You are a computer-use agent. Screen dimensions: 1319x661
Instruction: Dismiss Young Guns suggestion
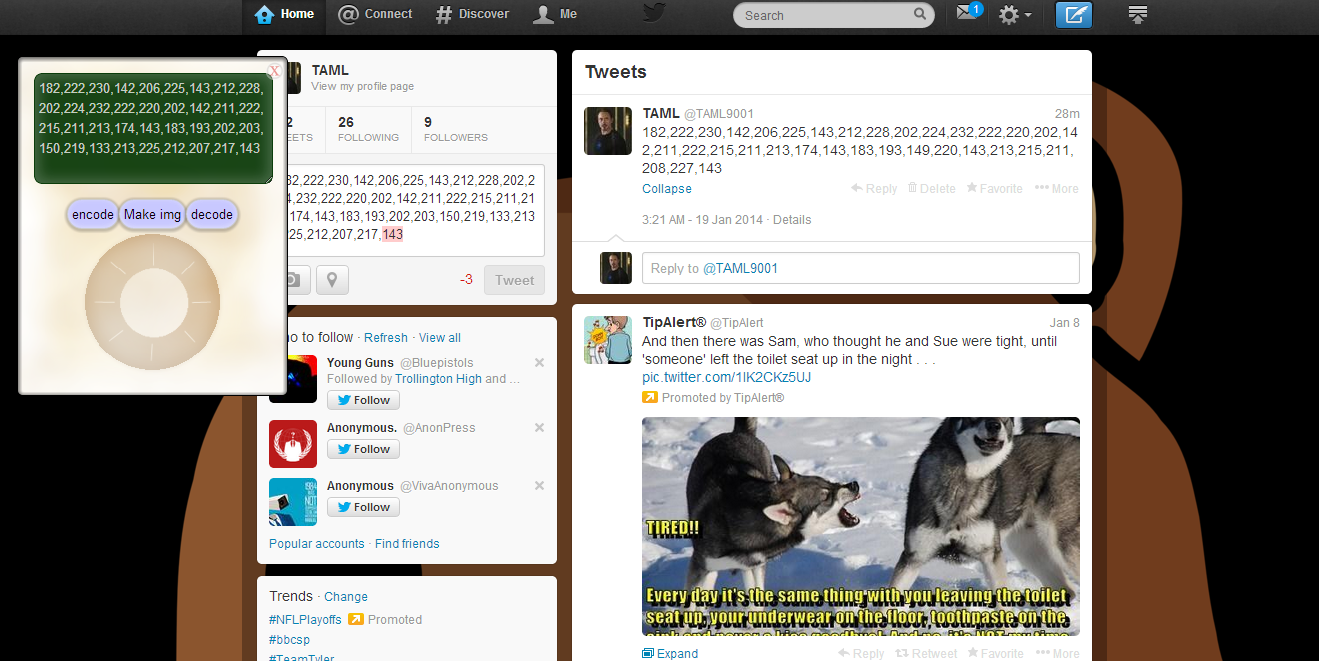click(540, 363)
